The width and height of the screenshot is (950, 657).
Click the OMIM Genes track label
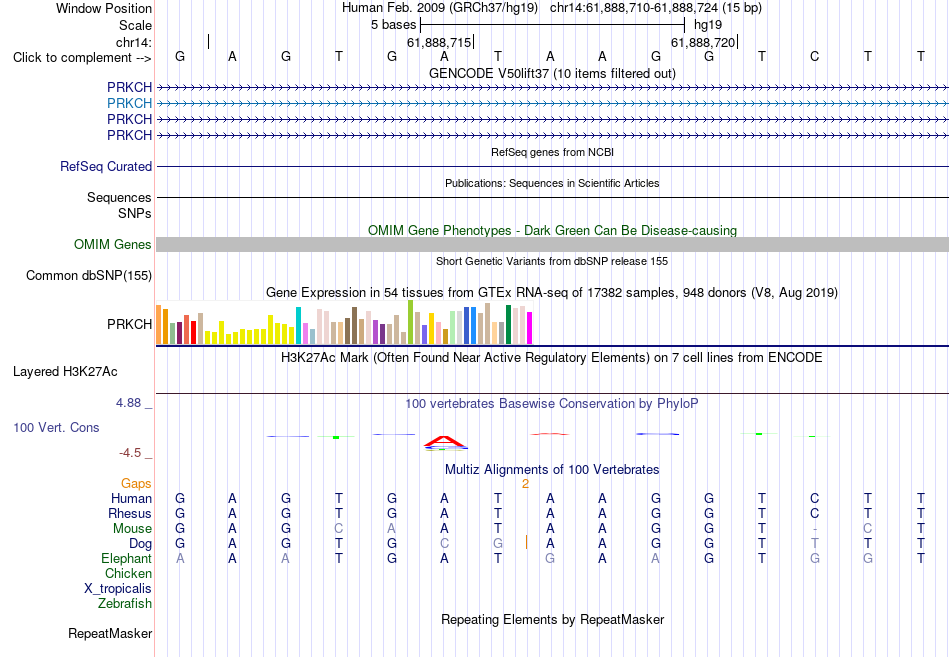pos(112,244)
